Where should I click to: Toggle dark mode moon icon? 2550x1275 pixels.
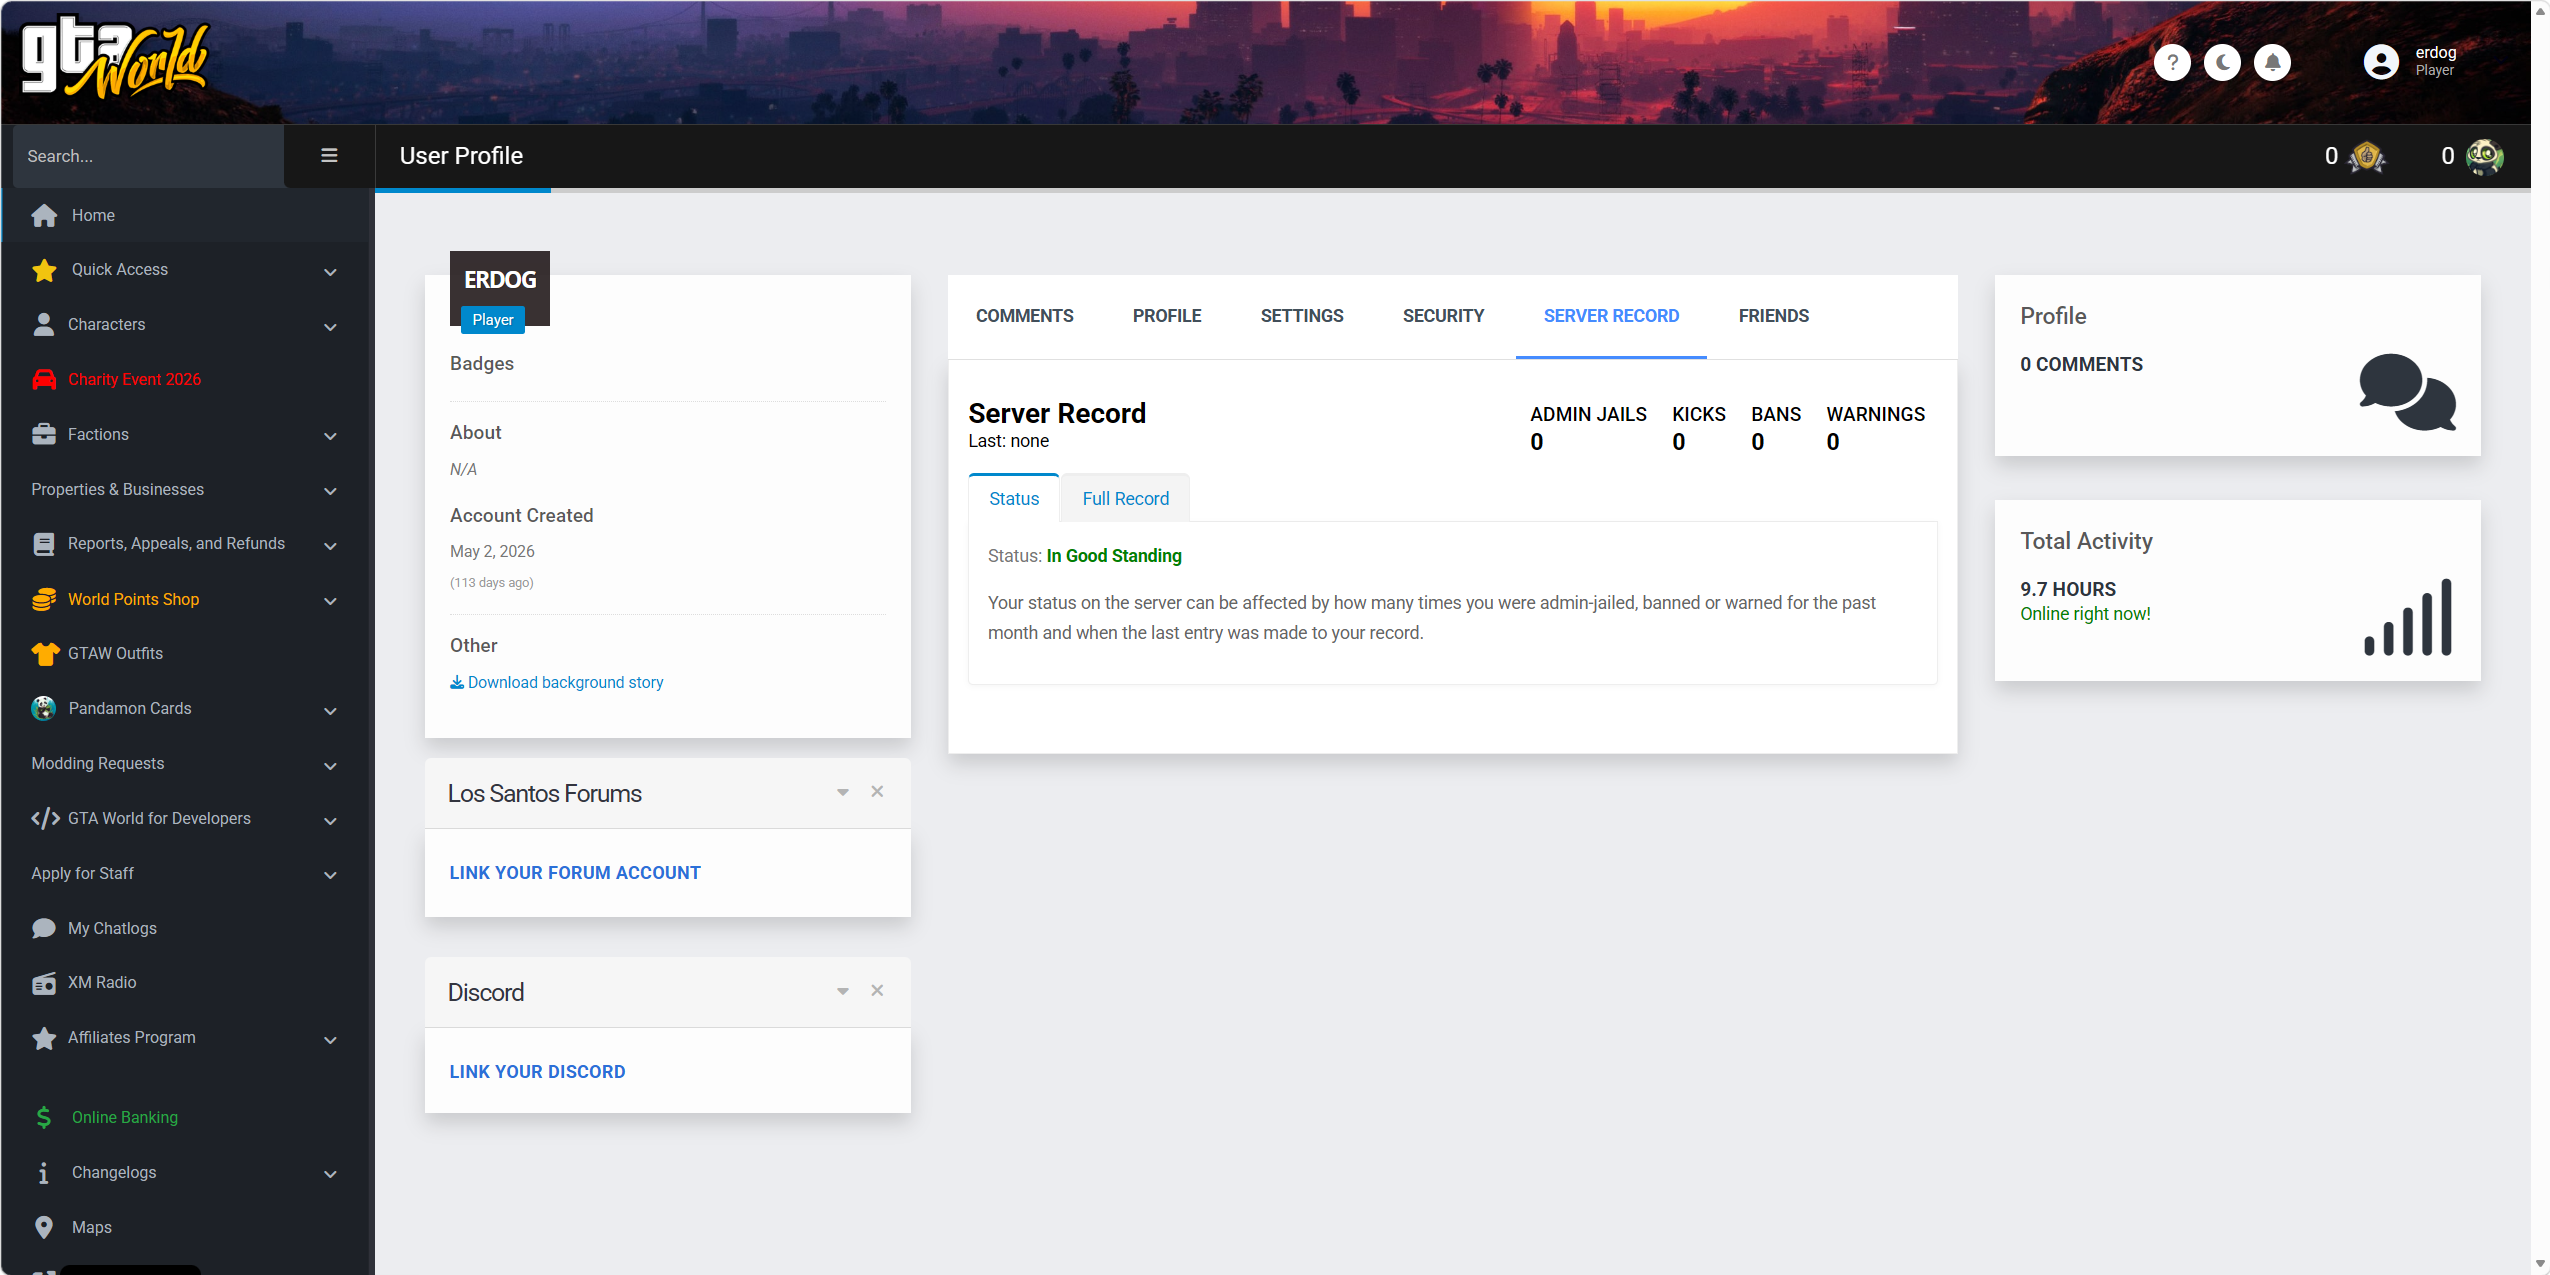point(2222,63)
